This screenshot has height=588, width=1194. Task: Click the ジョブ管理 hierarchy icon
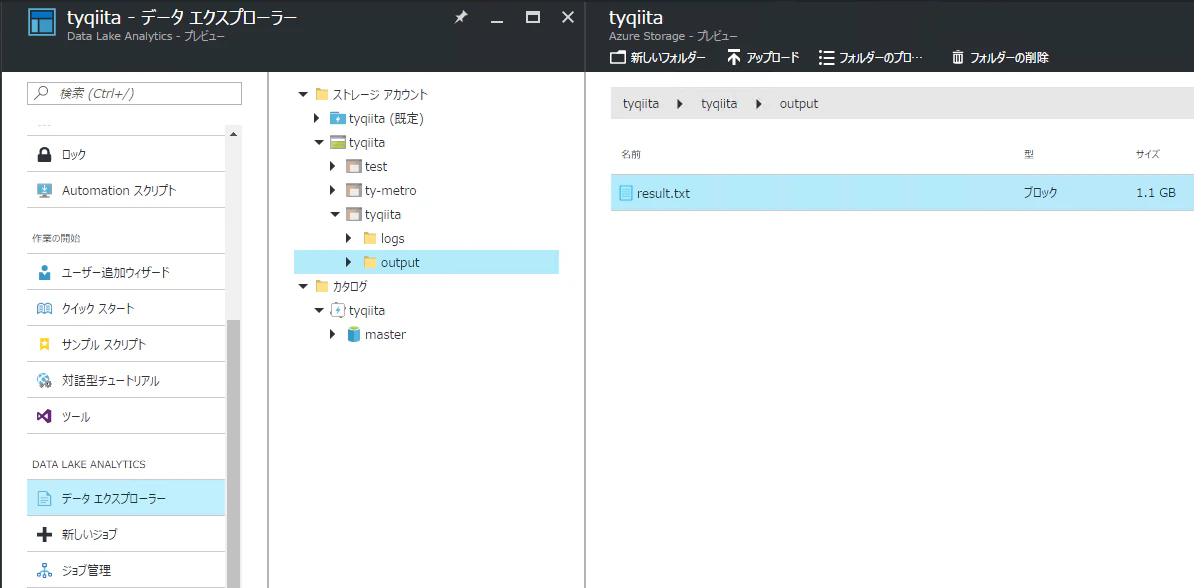44,570
